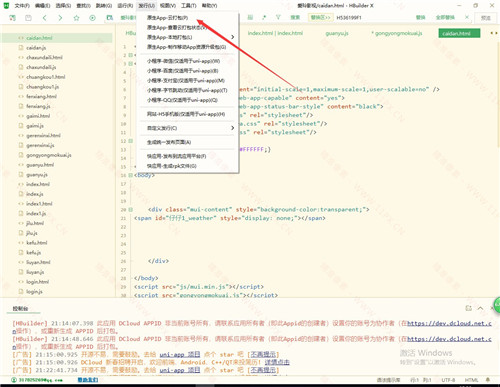This screenshot has width=500, height=387.
Task: Open the 编辑(E) menu
Action: click(42, 6)
